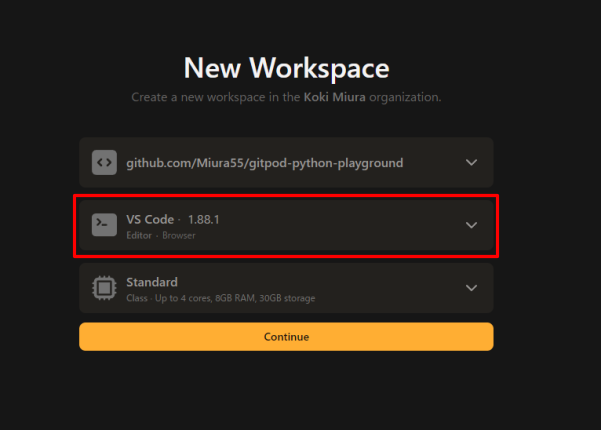Click the Standard class CPU chip icon
The height and width of the screenshot is (430, 601).
(105, 288)
